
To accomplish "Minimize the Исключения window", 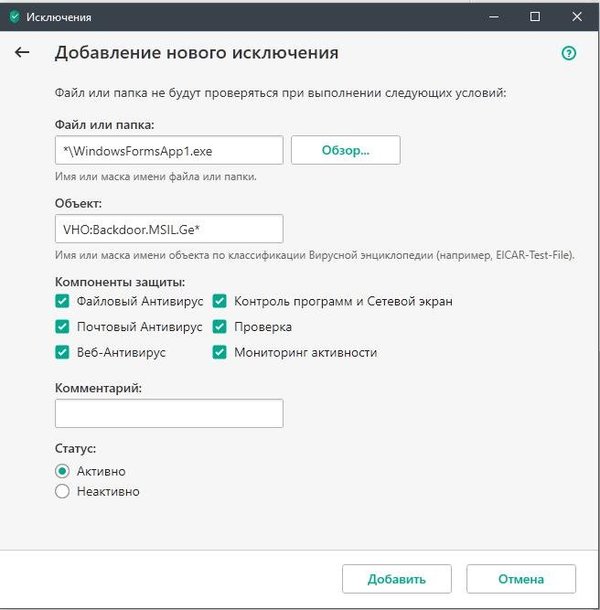I will tap(490, 17).
